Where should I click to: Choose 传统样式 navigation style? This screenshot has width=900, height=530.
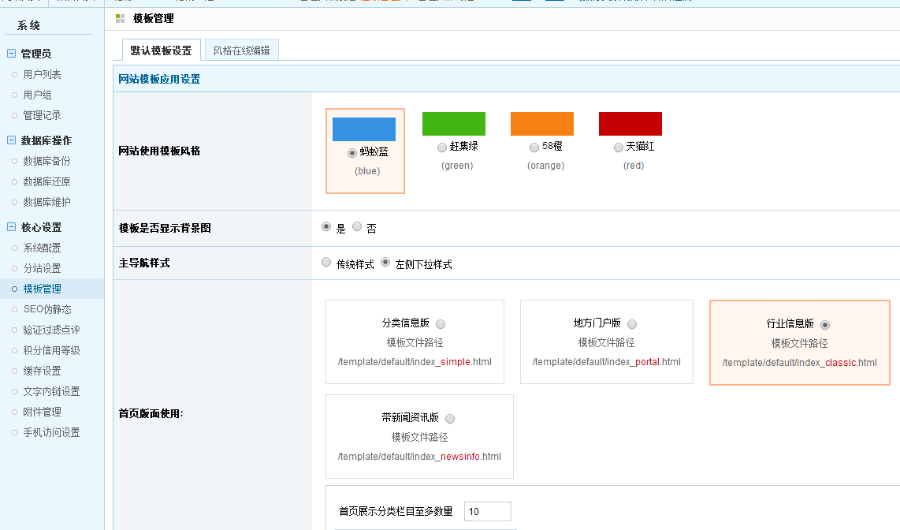(x=326, y=262)
